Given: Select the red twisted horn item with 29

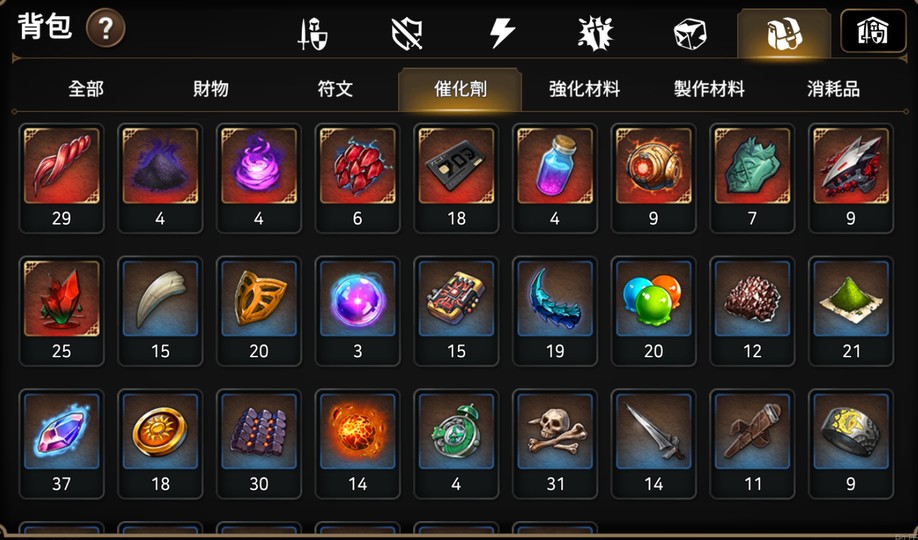Looking at the screenshot, I should tap(61, 178).
